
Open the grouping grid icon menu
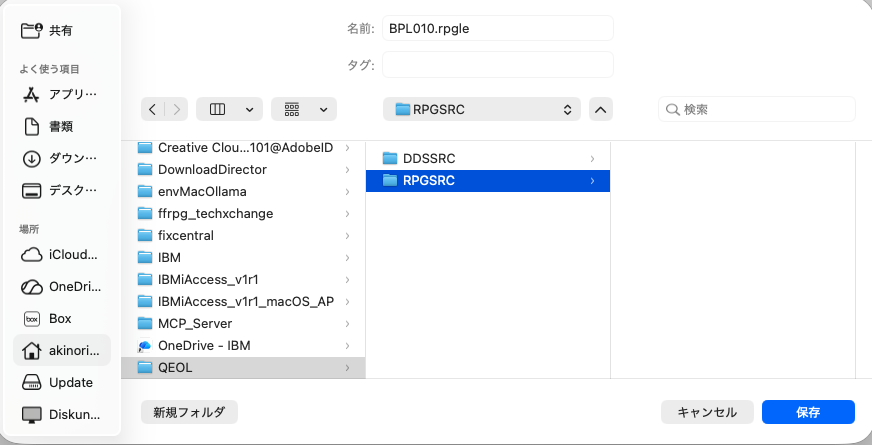click(x=292, y=110)
